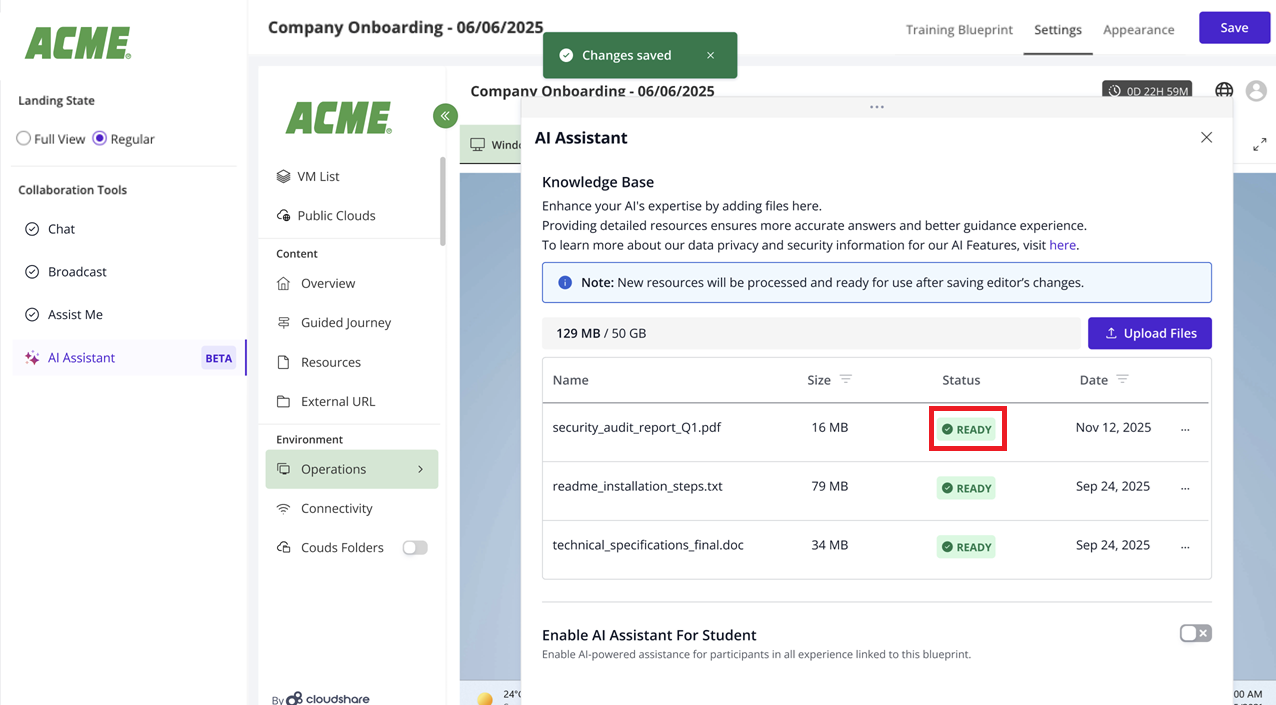Click the BETA badge next to AI Assistant

pyautogui.click(x=218, y=358)
